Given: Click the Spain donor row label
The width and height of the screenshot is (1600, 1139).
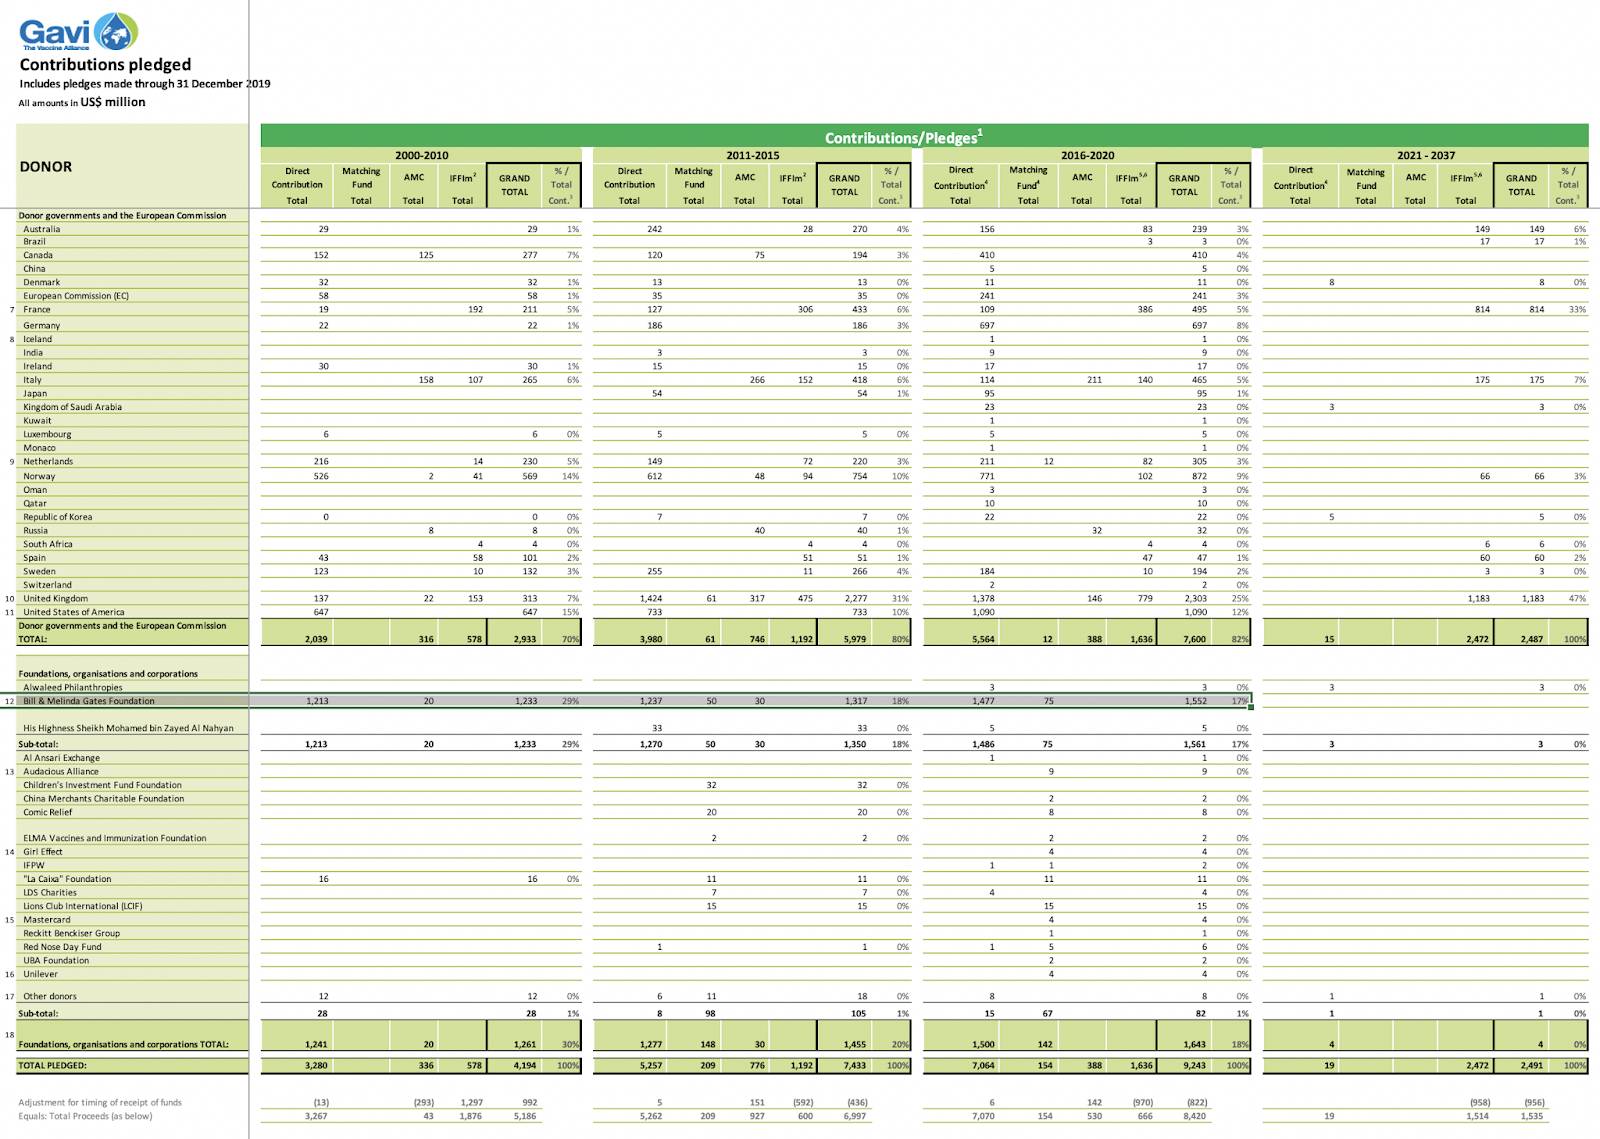Looking at the screenshot, I should point(35,558).
